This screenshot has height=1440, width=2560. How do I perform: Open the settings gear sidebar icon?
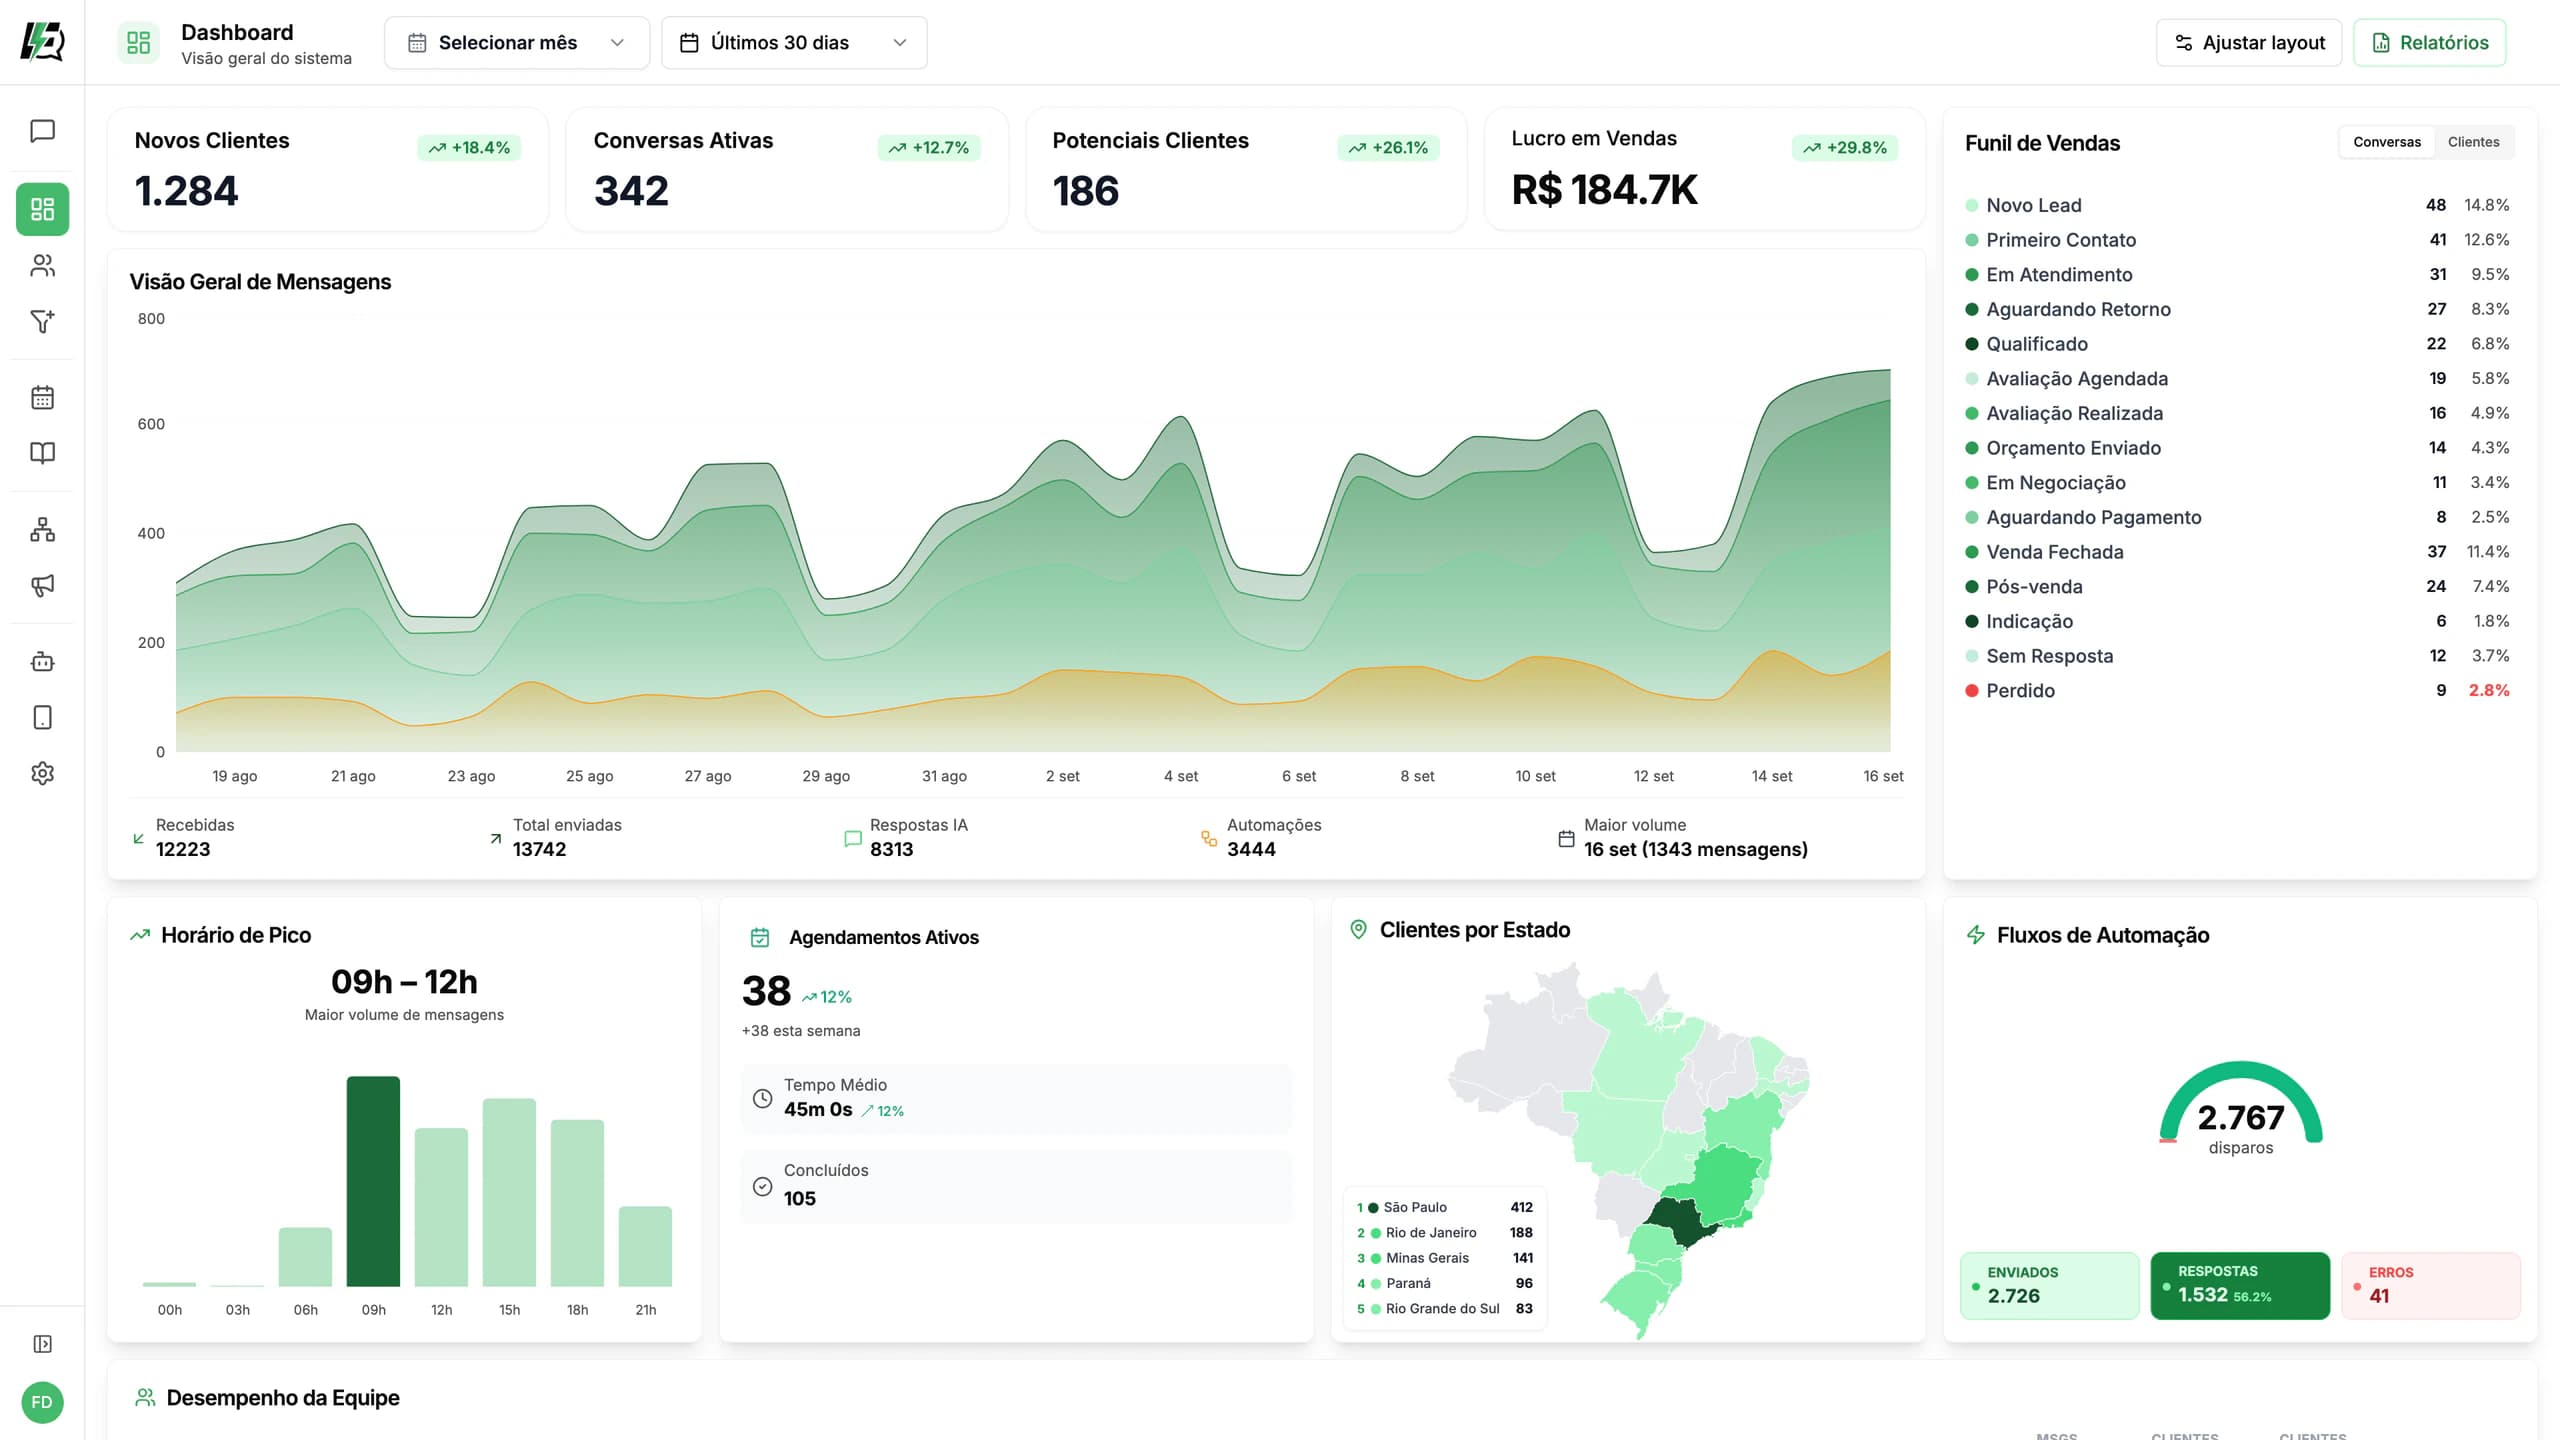pos(42,773)
